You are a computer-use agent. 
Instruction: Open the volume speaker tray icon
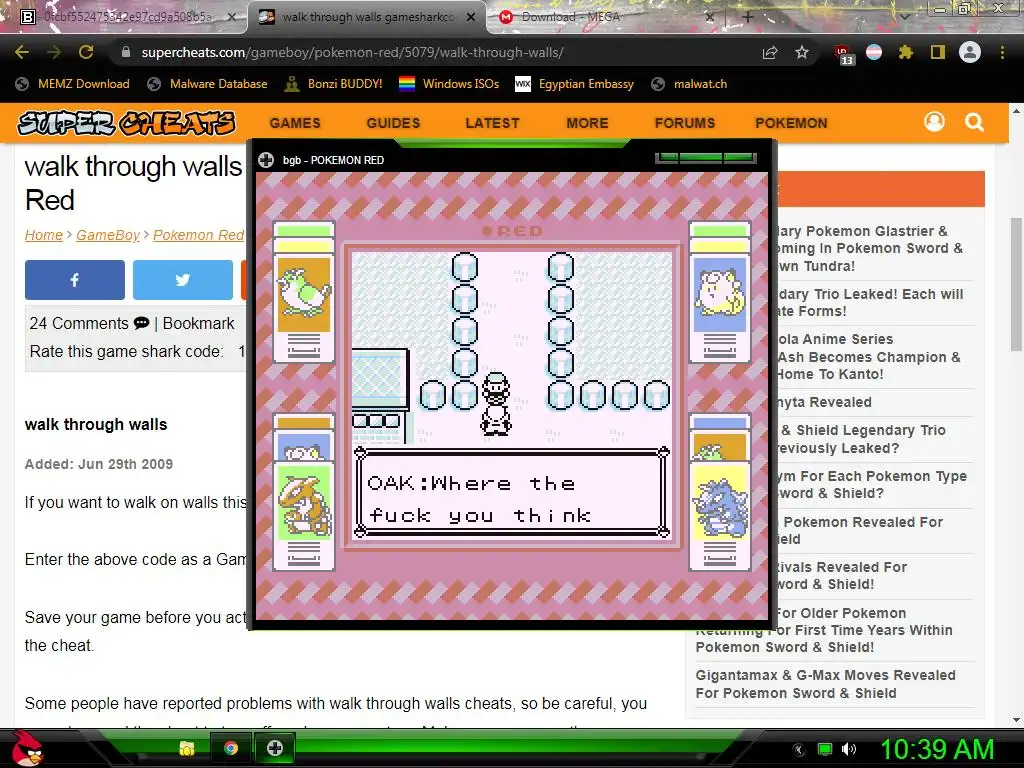pos(848,749)
